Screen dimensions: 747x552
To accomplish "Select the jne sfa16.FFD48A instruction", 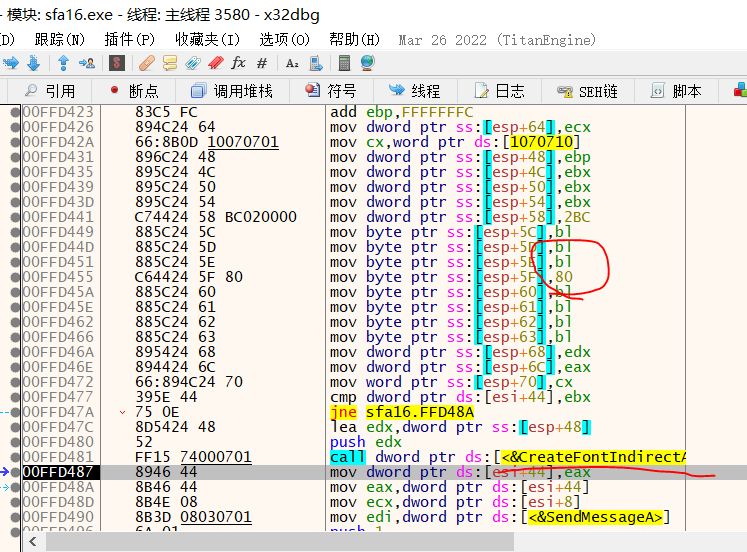I will (x=398, y=412).
